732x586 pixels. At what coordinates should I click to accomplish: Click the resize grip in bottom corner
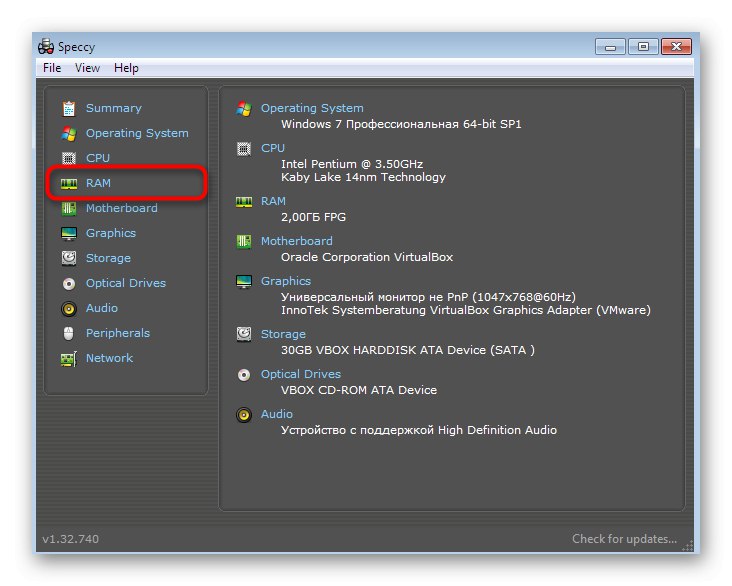(688, 546)
